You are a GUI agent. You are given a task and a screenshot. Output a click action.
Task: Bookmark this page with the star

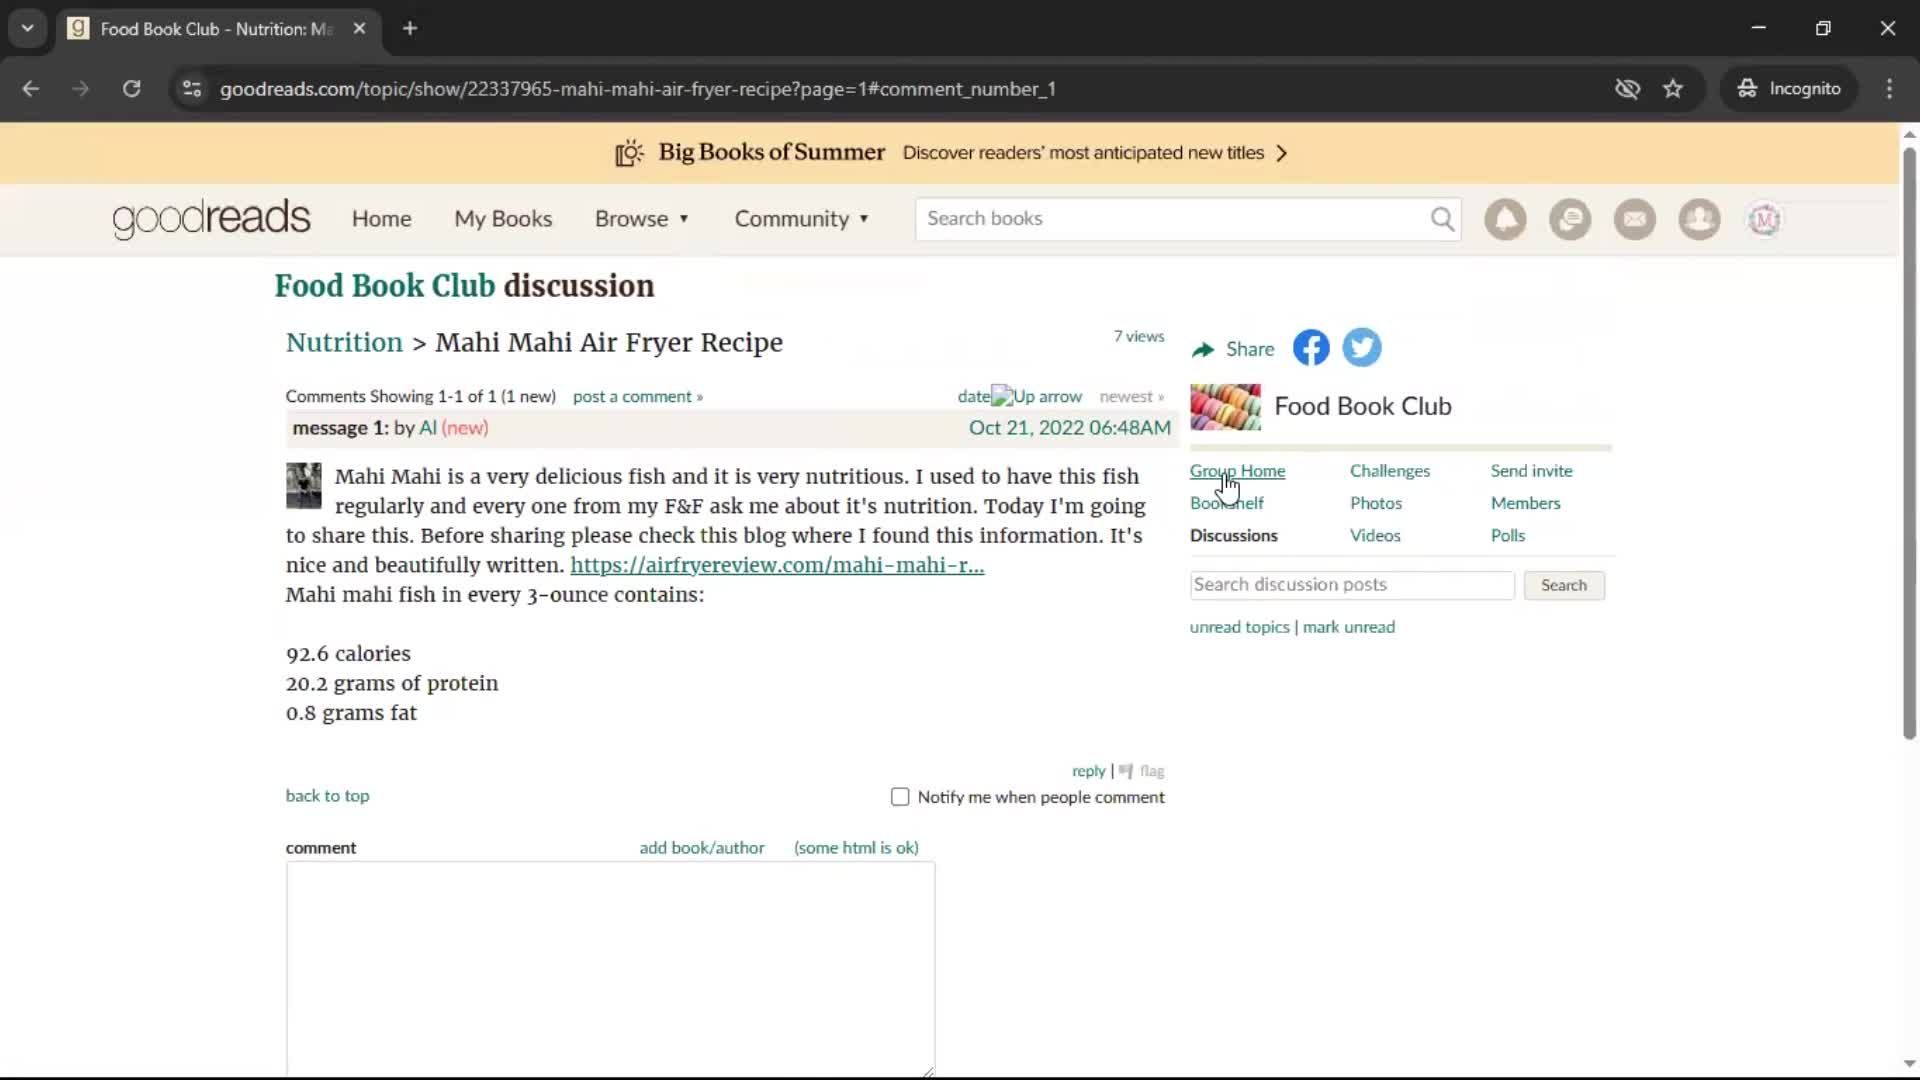1673,89
